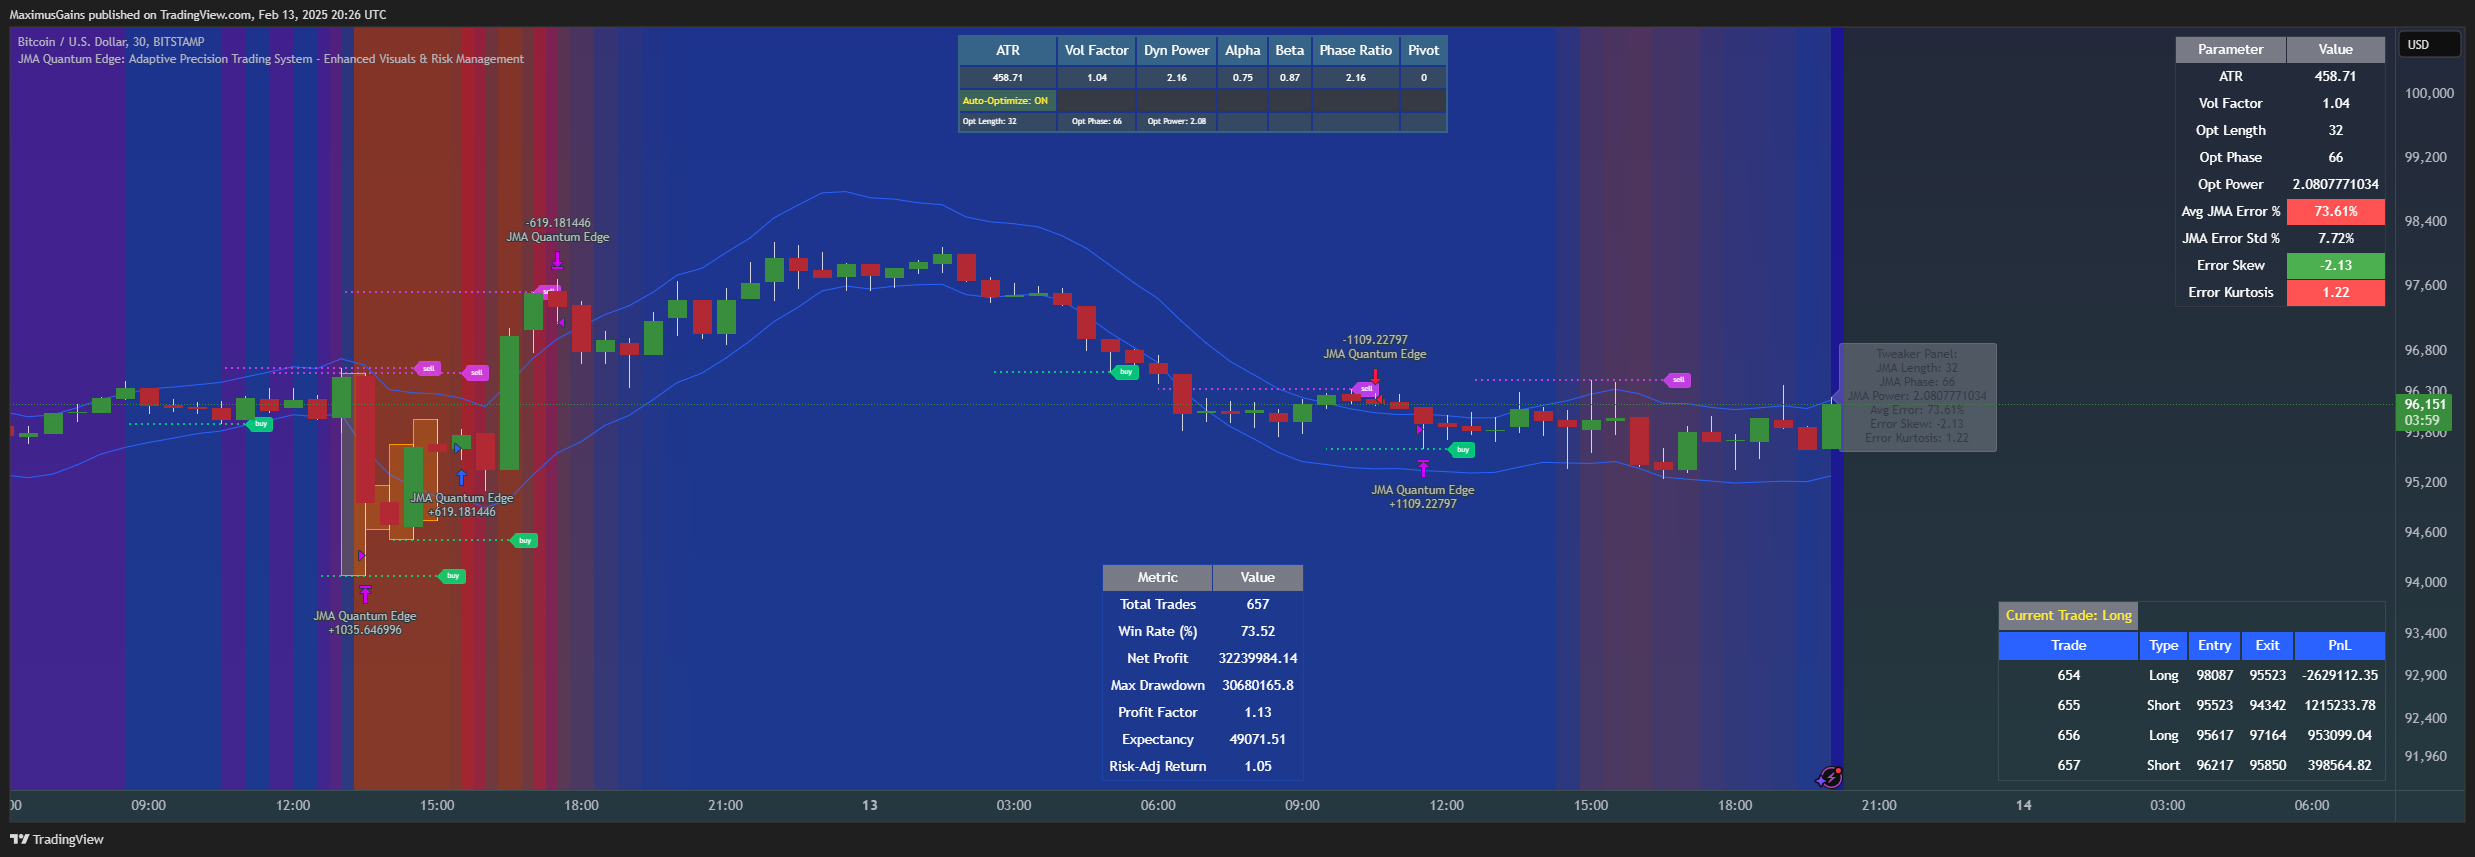Viewport: 2475px width, 857px height.
Task: Click trade 654 PnL value -2629112.35
Action: point(2340,676)
